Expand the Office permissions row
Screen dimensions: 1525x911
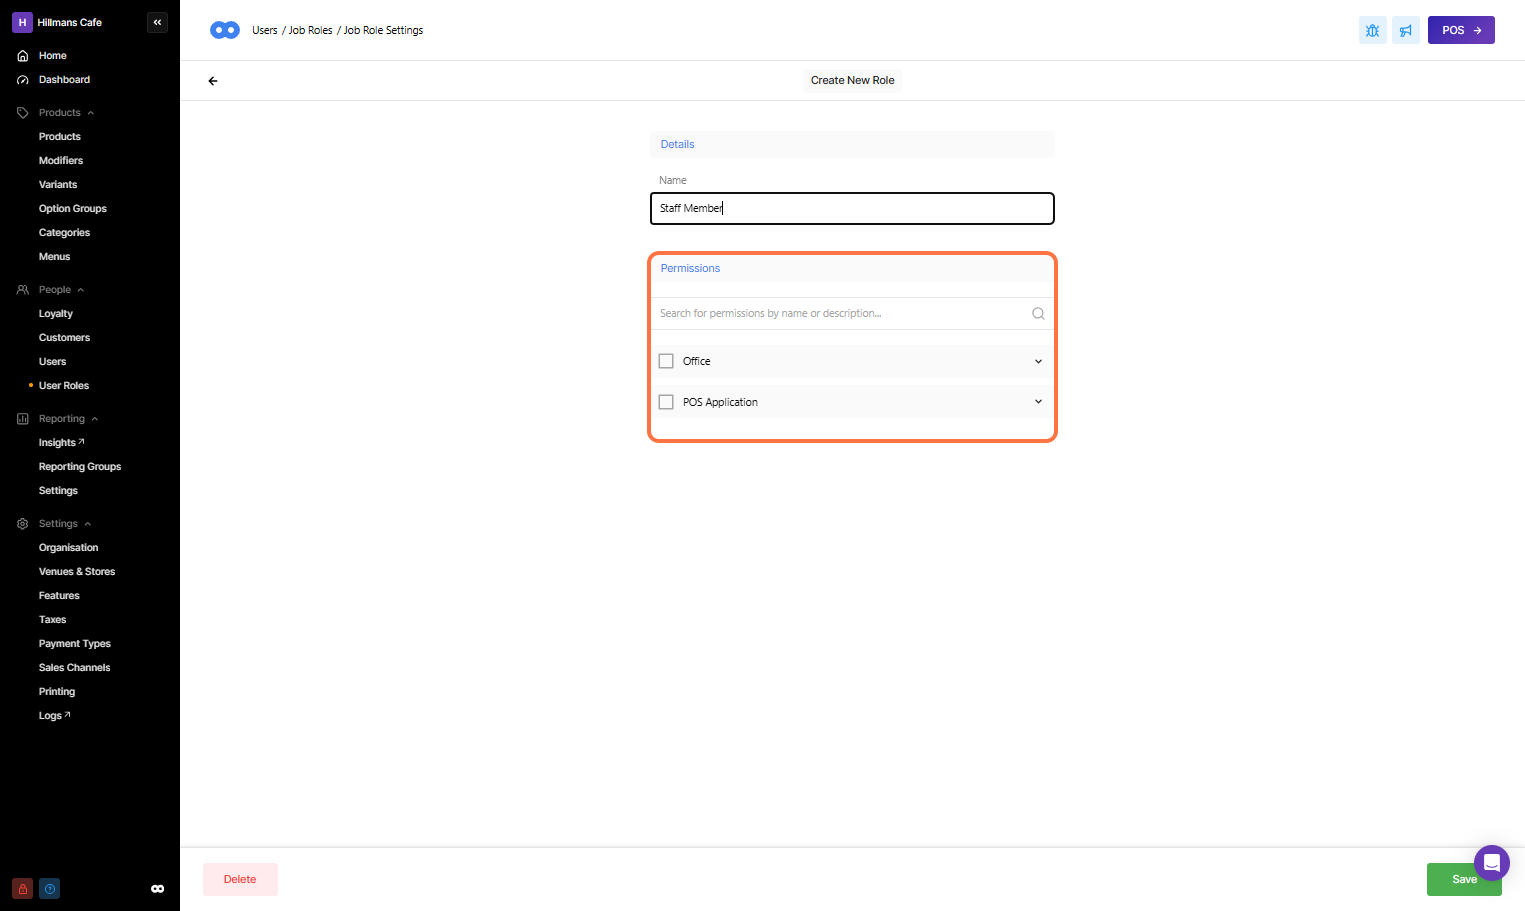click(1038, 361)
